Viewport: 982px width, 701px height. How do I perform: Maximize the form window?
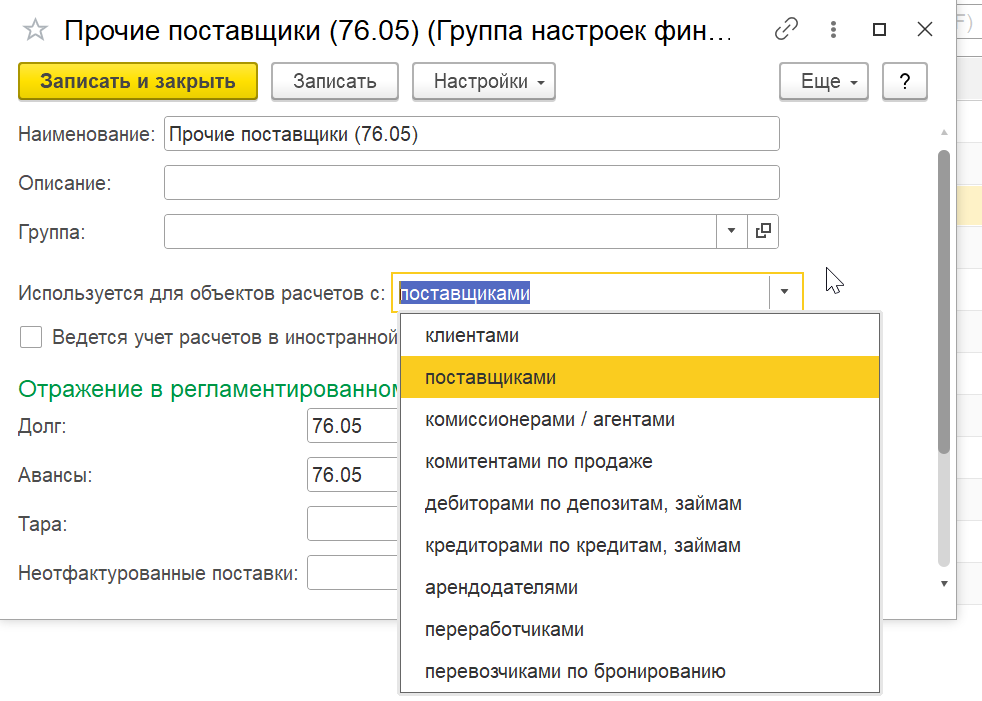coord(879,29)
